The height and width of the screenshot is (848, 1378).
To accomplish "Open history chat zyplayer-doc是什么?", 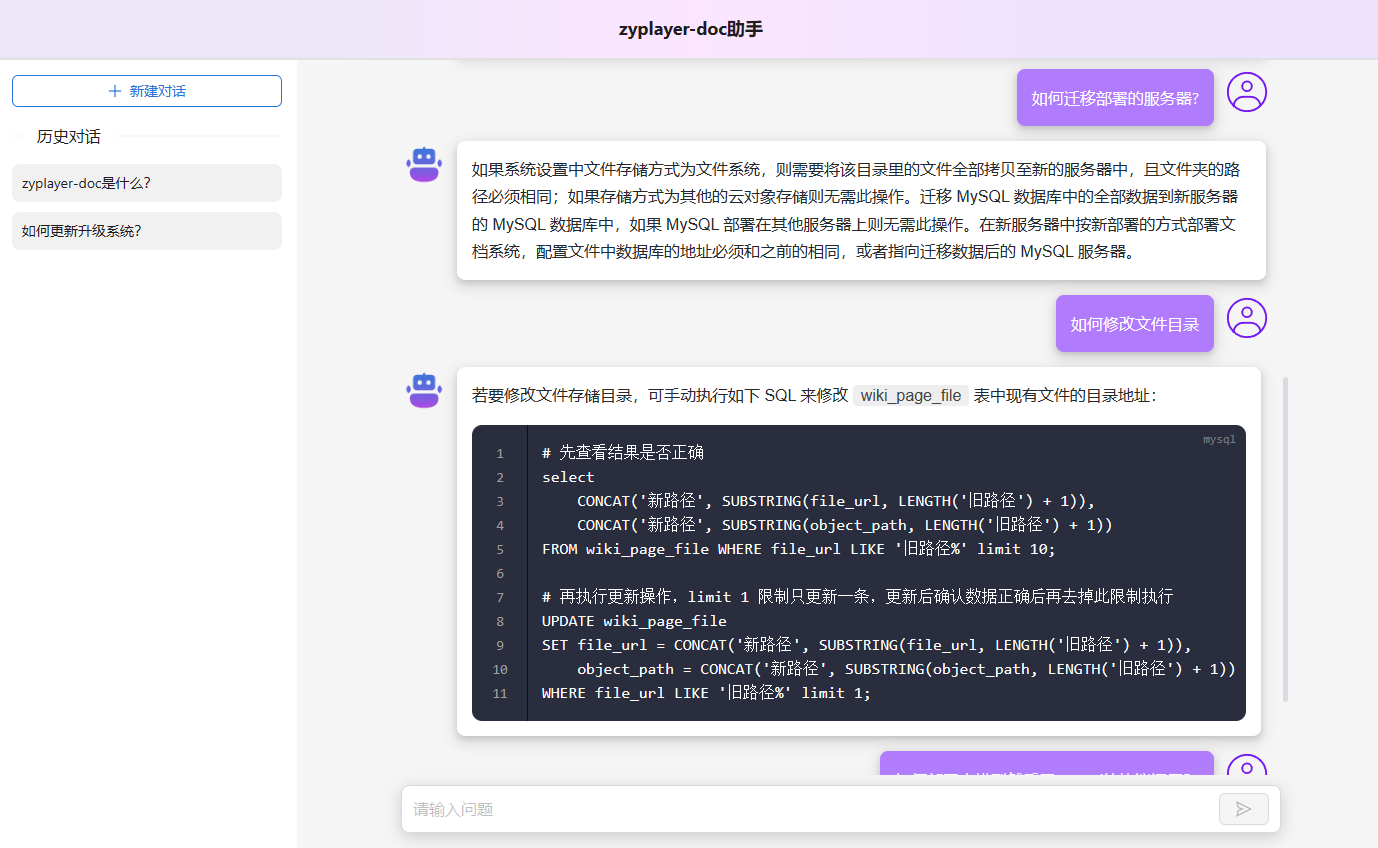I will coord(147,183).
